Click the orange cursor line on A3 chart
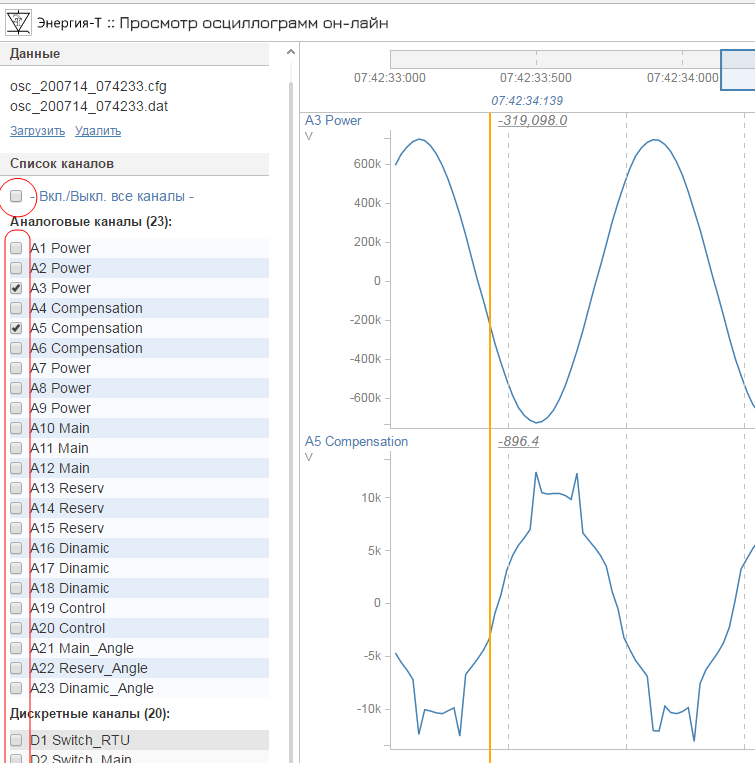 [x=490, y=270]
